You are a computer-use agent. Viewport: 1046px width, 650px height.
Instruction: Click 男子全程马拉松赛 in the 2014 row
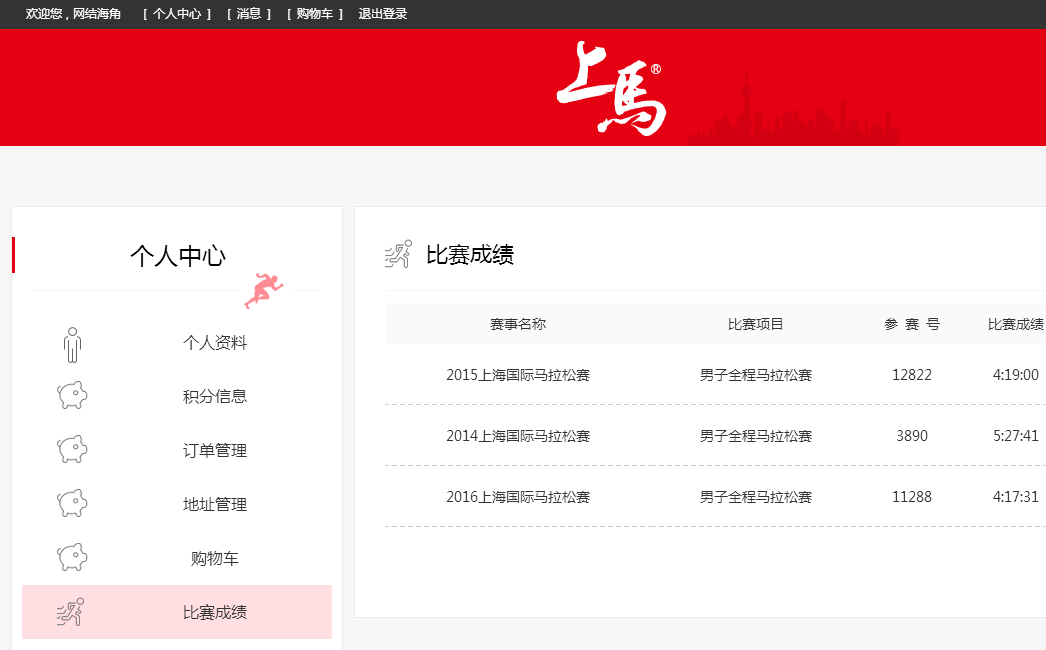(x=756, y=436)
